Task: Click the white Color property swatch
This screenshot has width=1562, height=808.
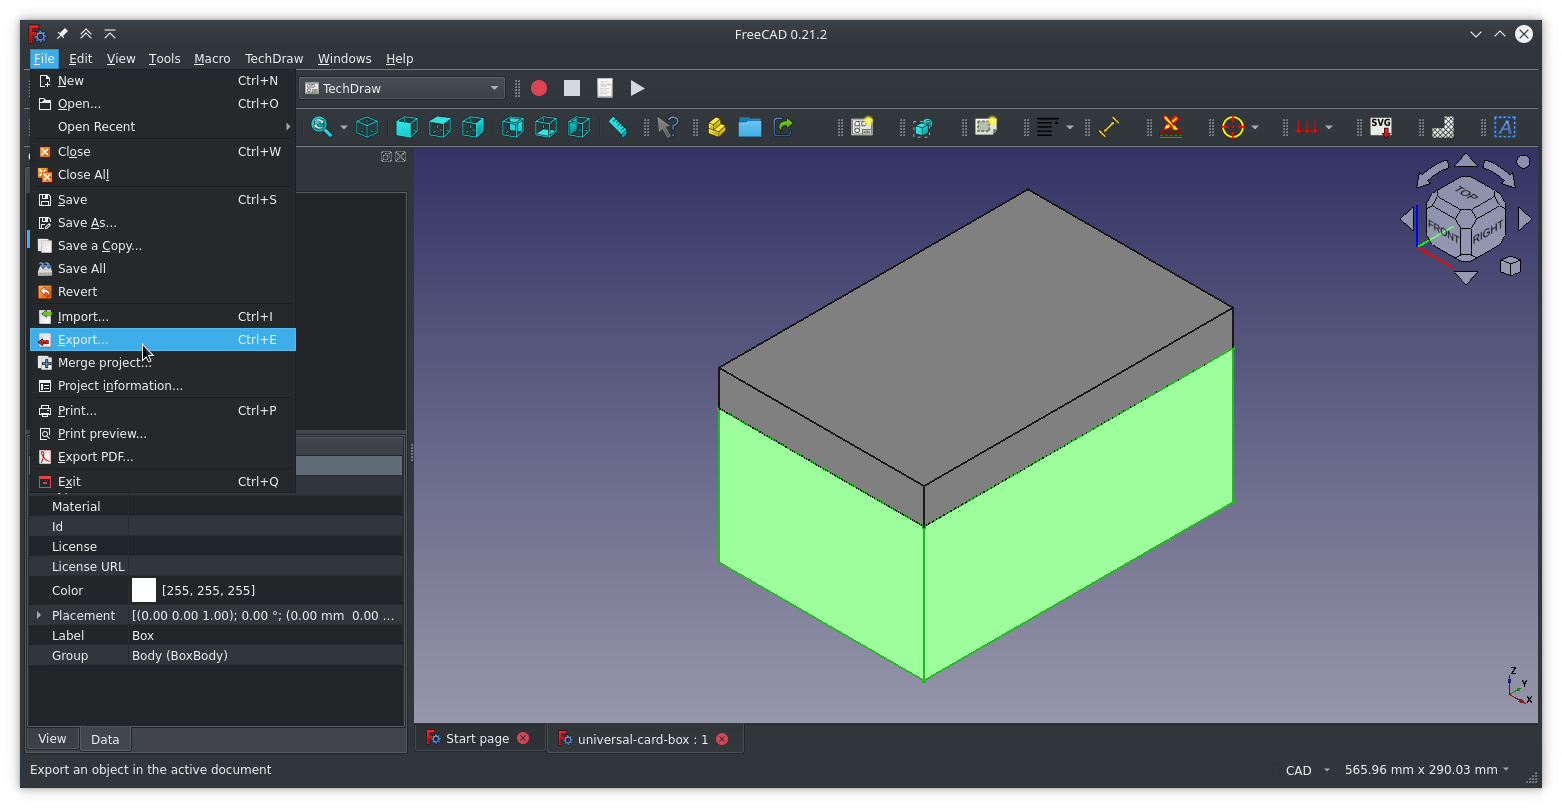Action: click(144, 590)
